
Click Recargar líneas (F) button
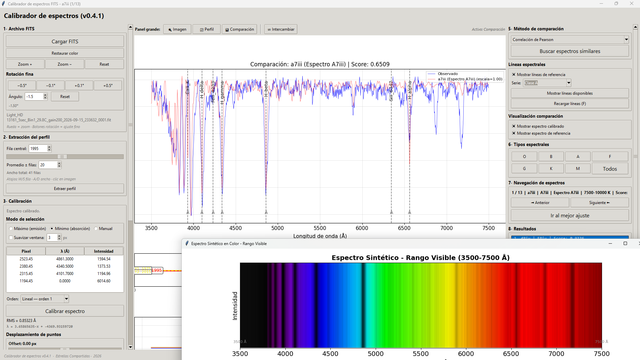click(x=570, y=104)
